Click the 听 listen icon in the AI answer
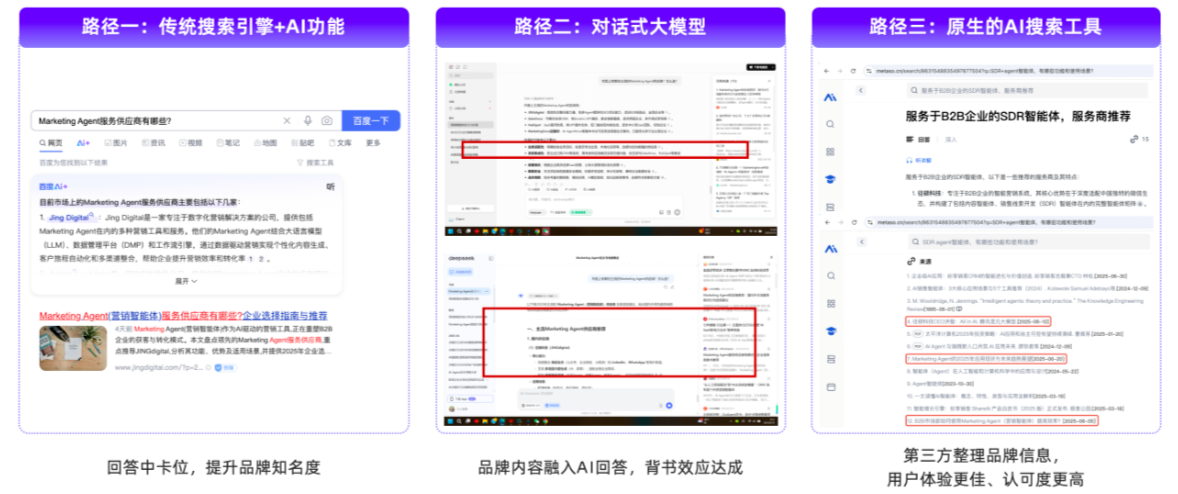 click(x=330, y=187)
